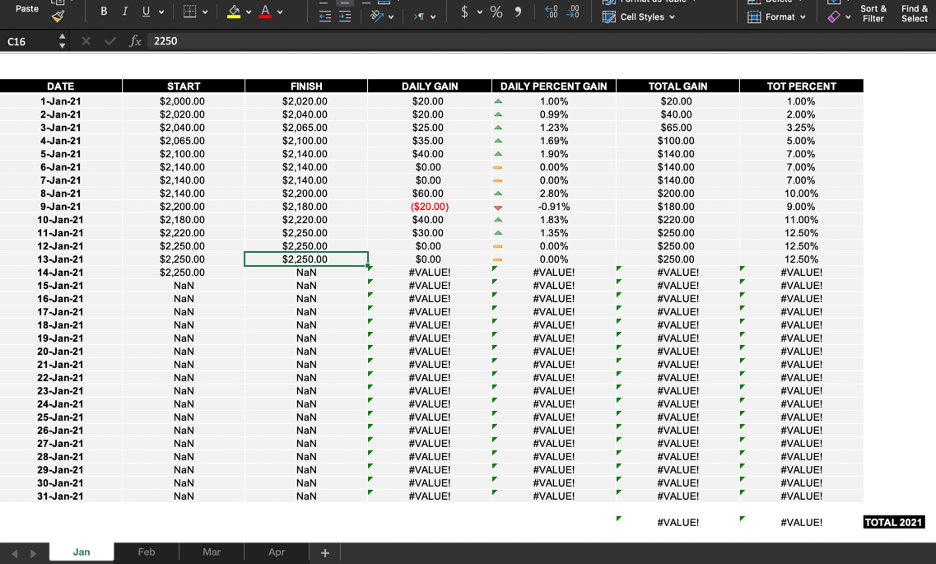936x564 pixels.
Task: Select the DATE column header cell
Action: click(61, 86)
